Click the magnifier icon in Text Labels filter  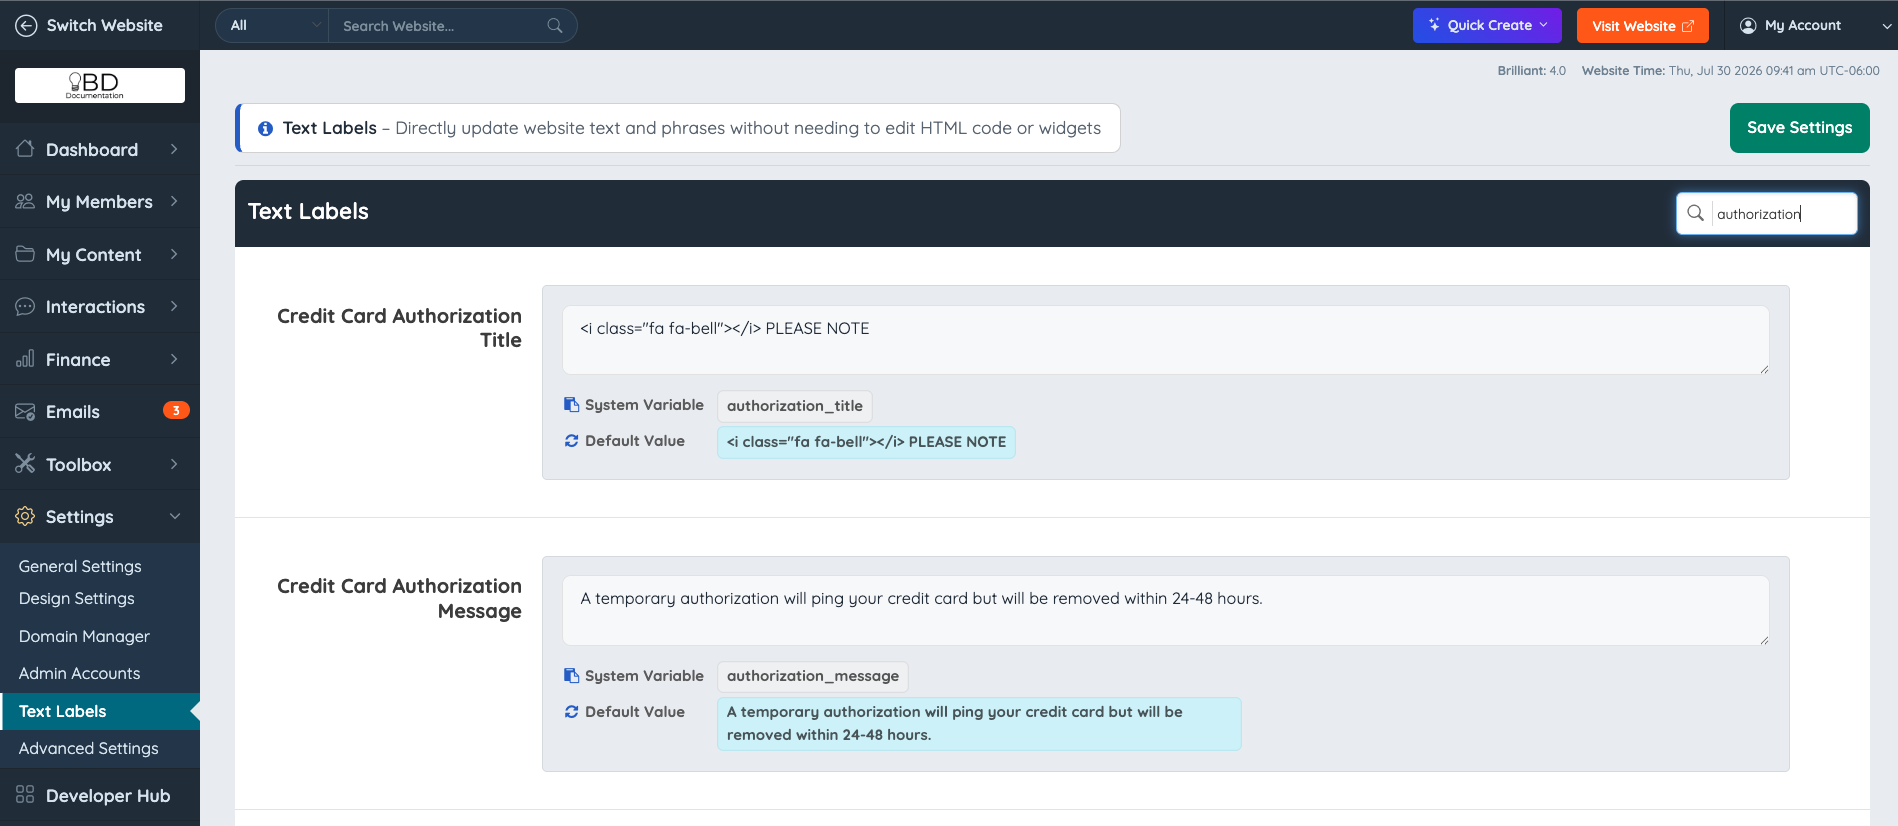coord(1695,213)
